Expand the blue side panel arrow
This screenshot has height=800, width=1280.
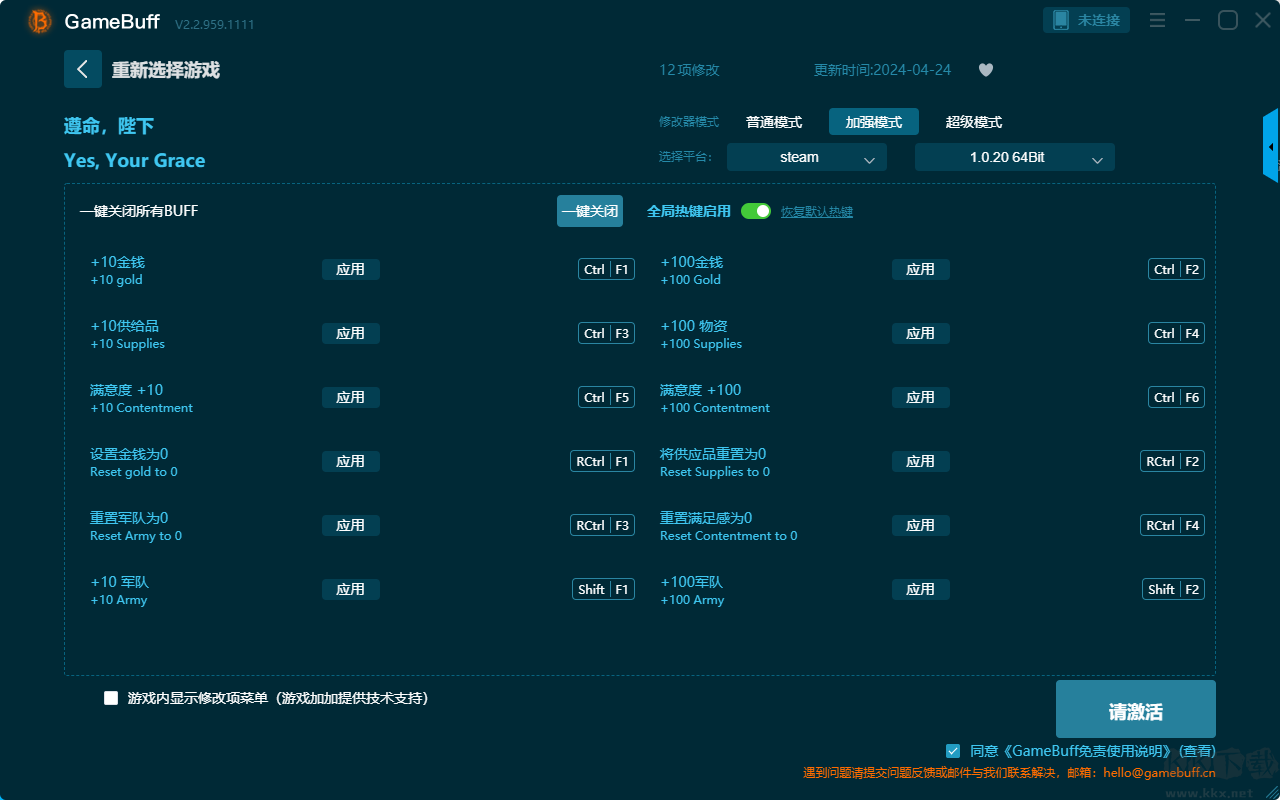[1271, 147]
